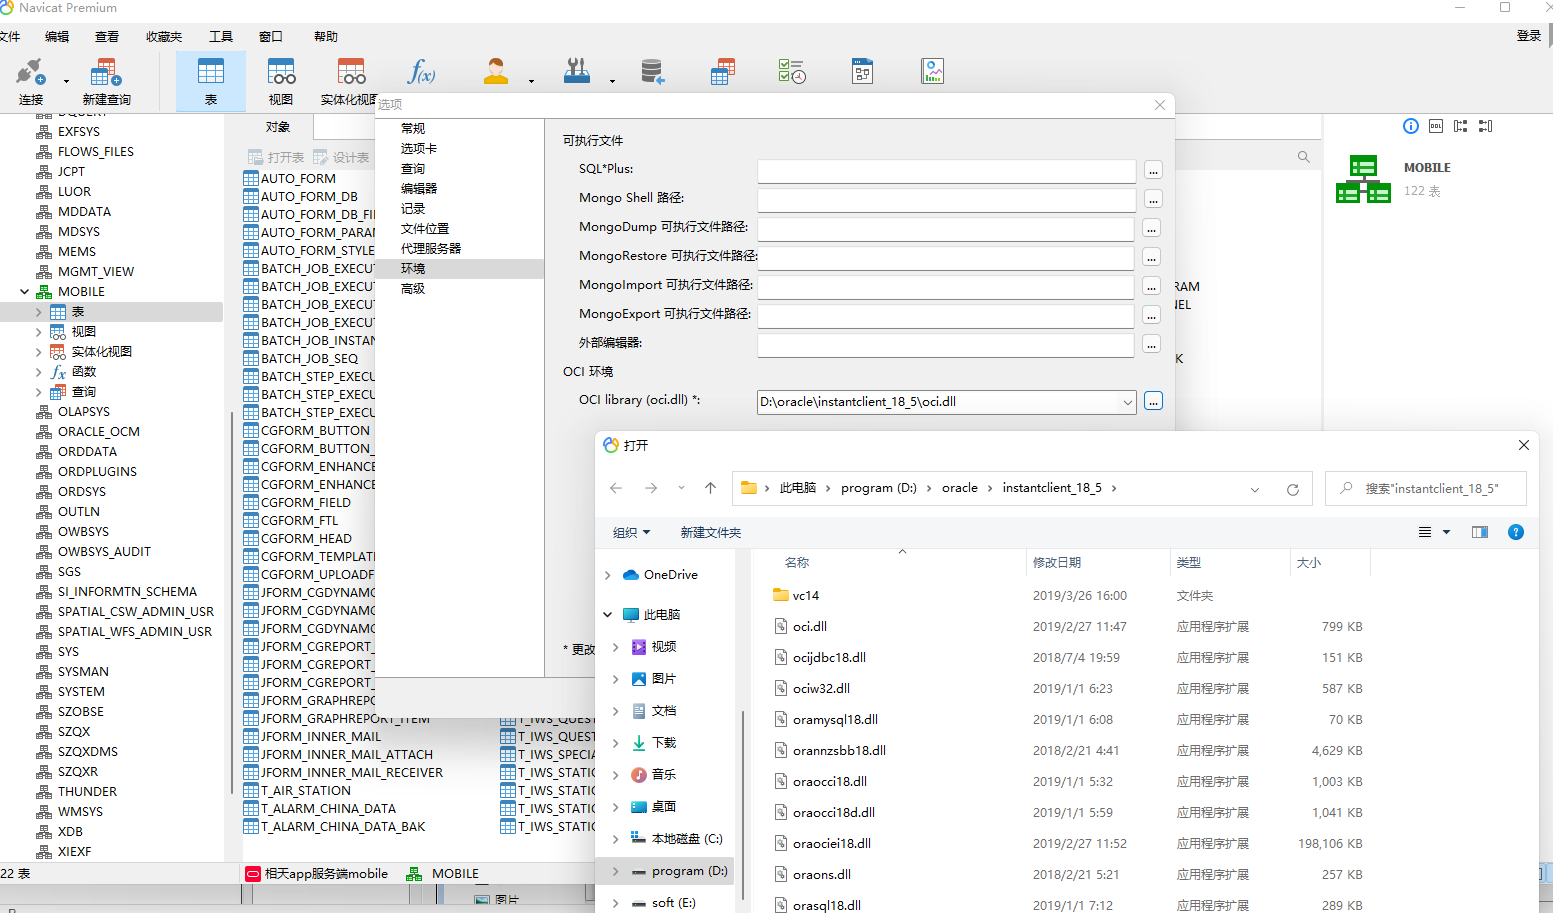Open the 编辑 menu
This screenshot has height=913, width=1553.
(x=57, y=37)
